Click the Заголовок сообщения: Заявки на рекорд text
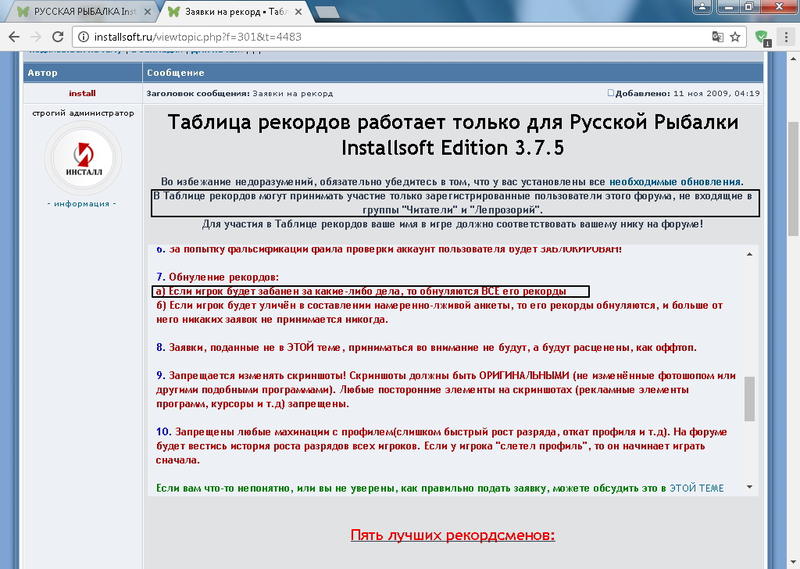Screen dimensions: 800x569 [x=240, y=93]
